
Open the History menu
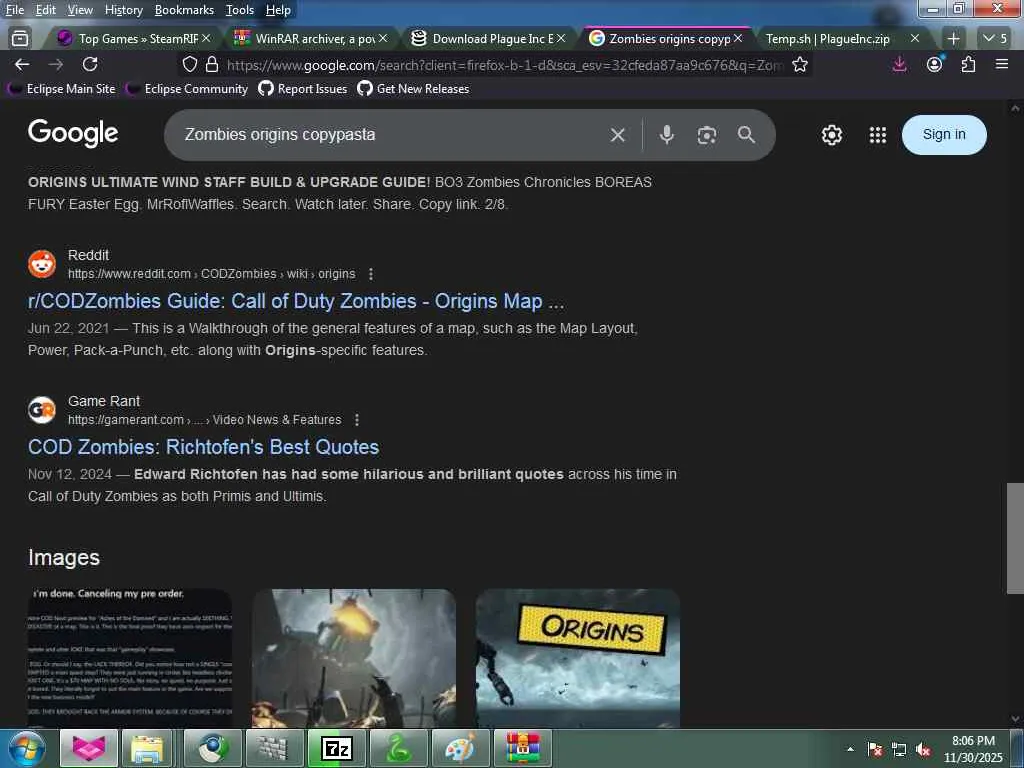point(123,10)
